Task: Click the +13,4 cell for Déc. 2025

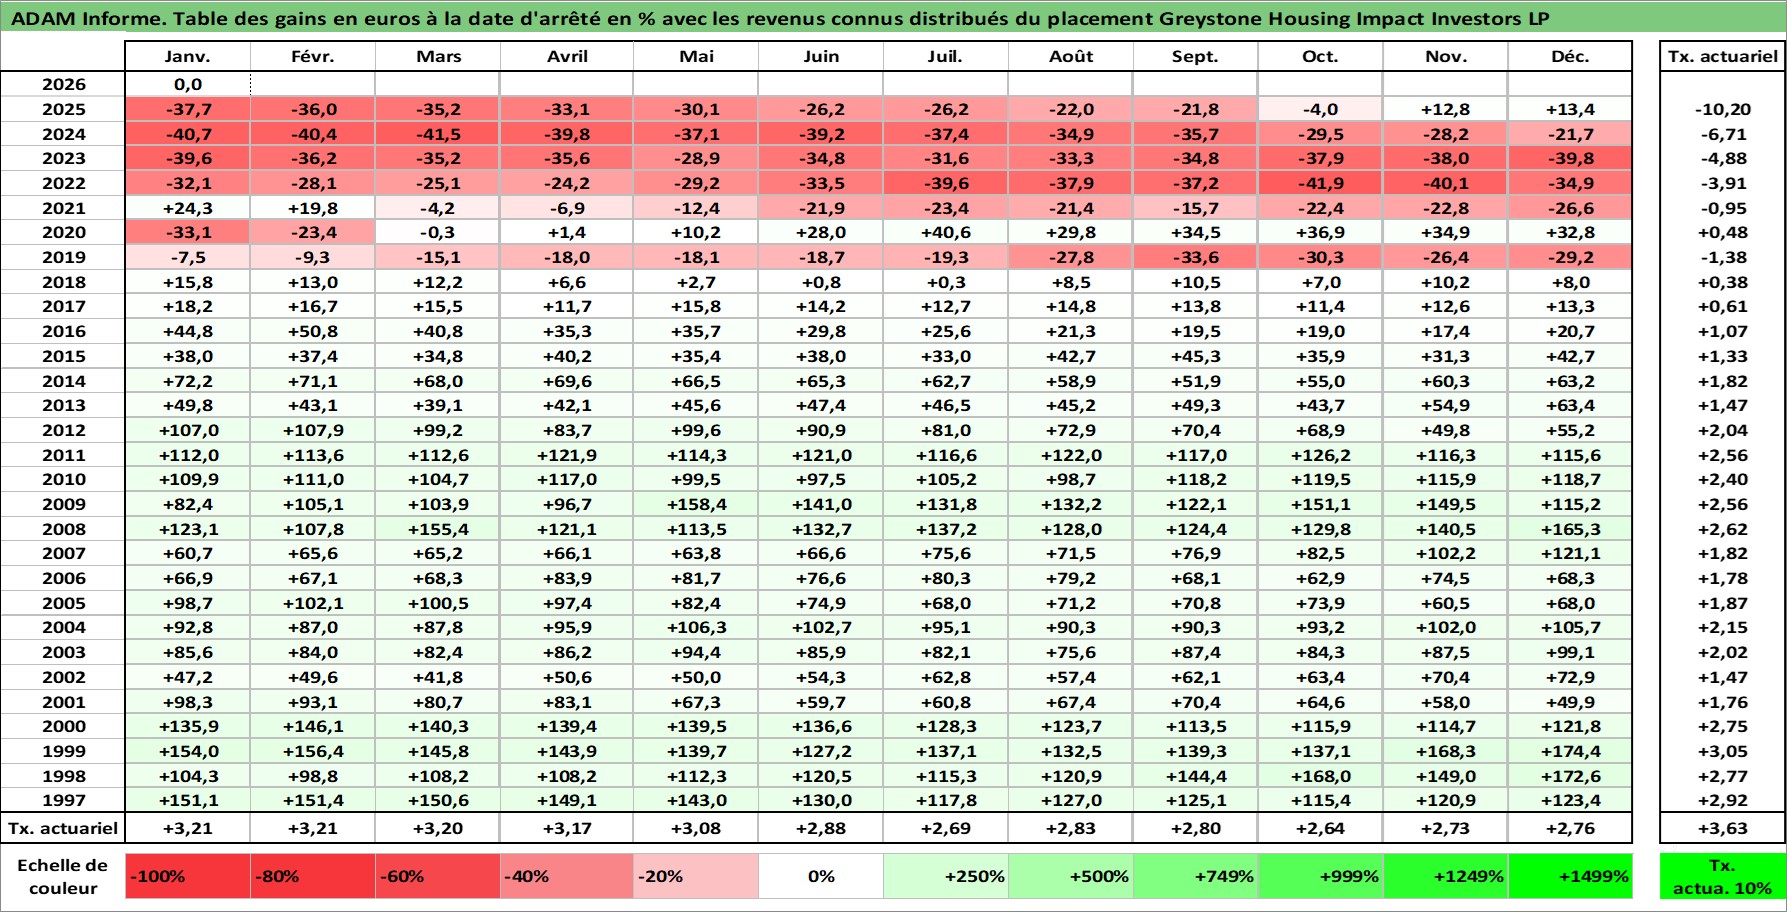Action: (1570, 109)
